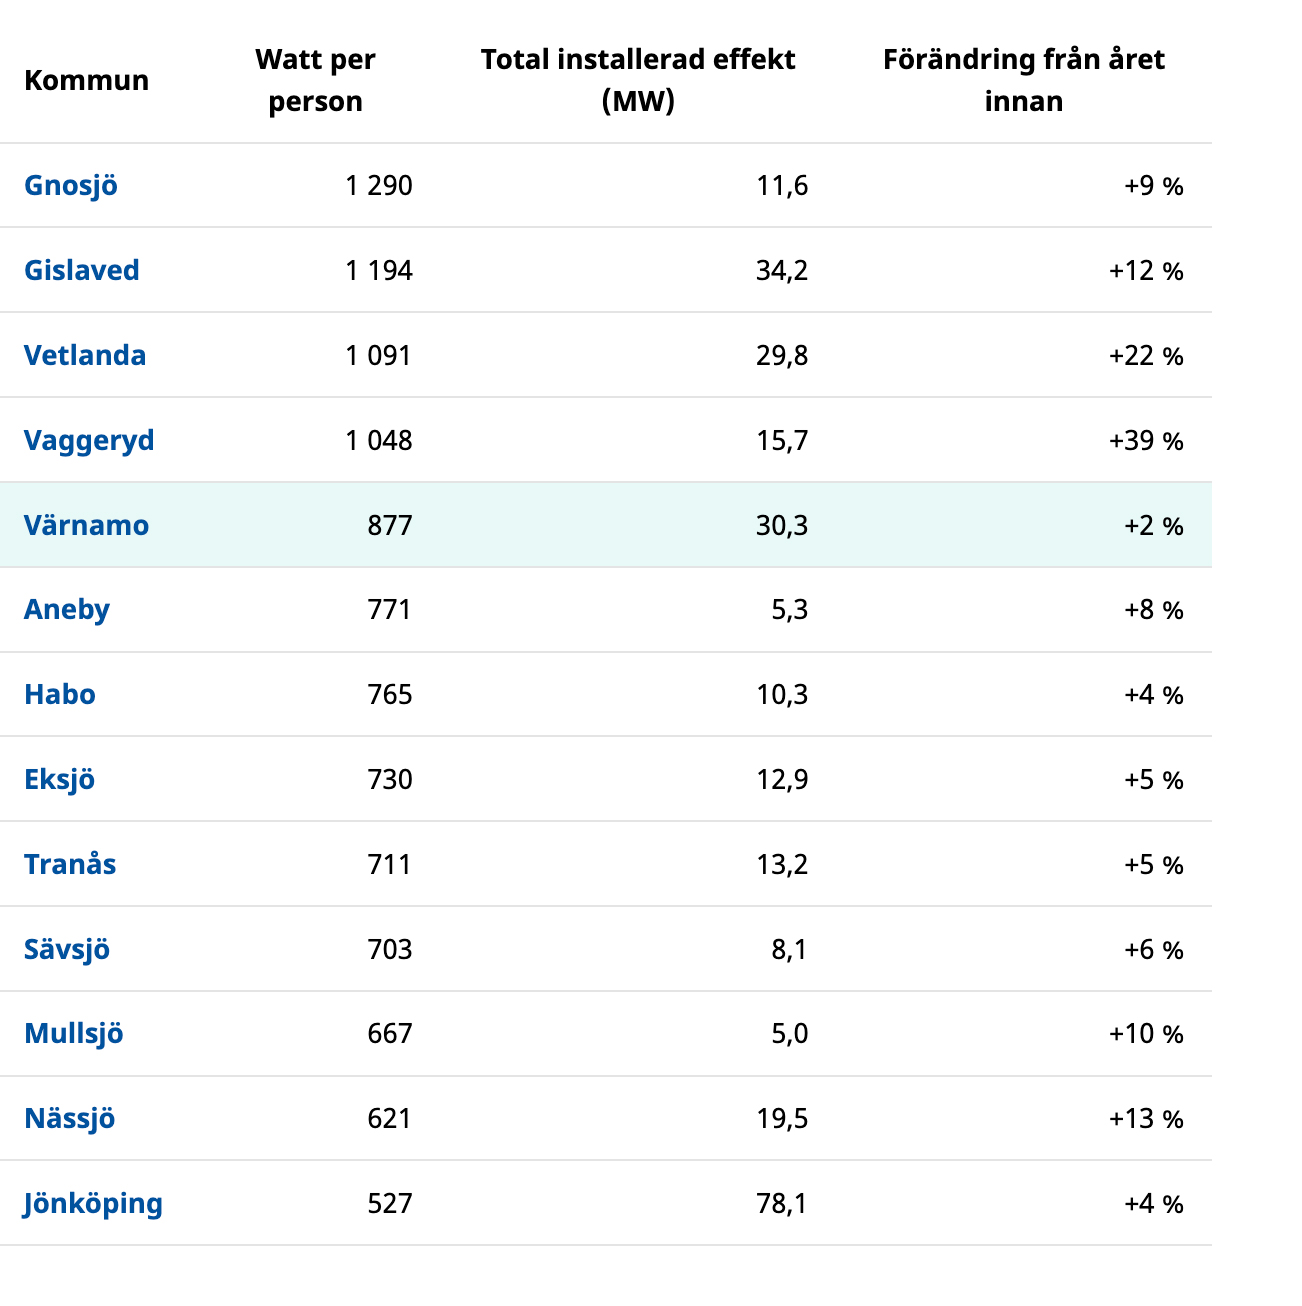Select the Vaggeryd link

(x=89, y=441)
